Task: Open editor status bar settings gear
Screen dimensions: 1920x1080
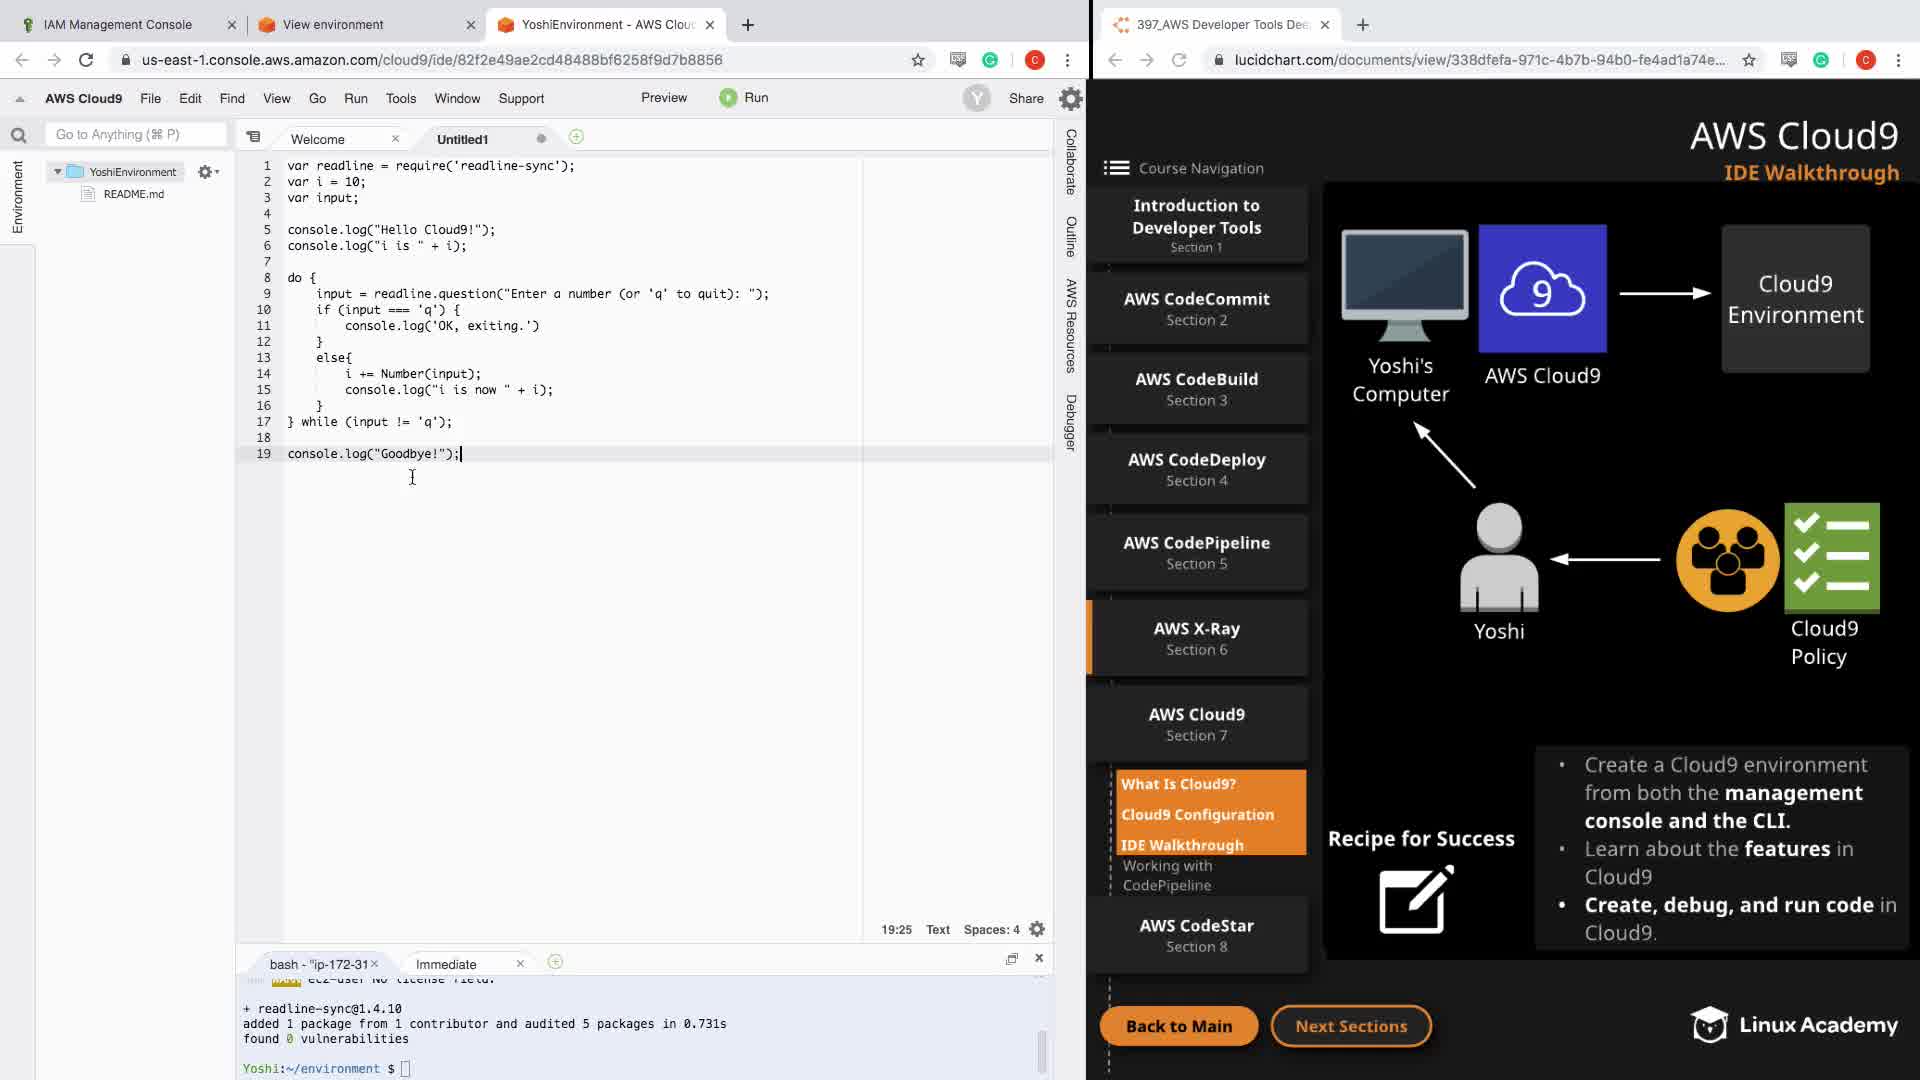Action: [1037, 929]
